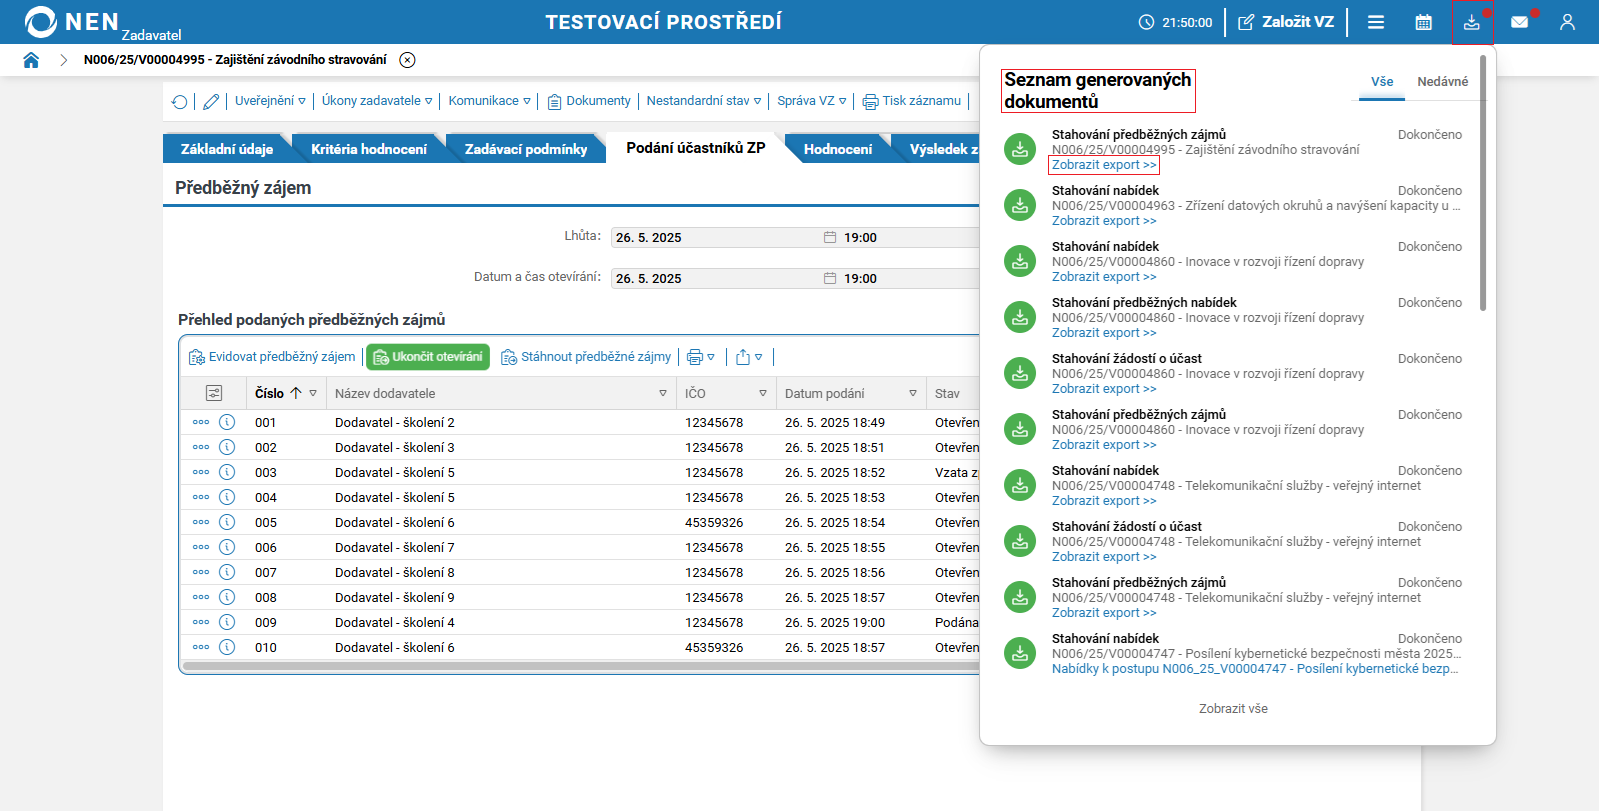Expand the Uveřejnění dropdown
Screen dimensions: 1599x811
pyautogui.click(x=270, y=101)
